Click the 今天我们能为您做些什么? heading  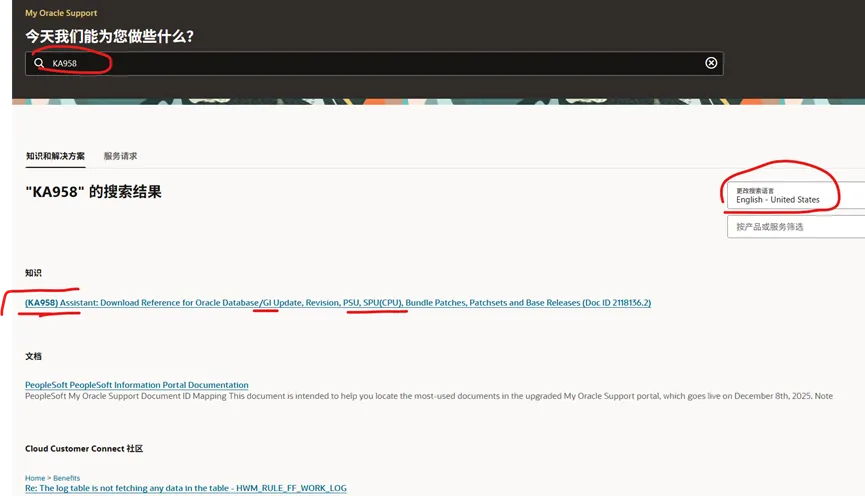[109, 36]
